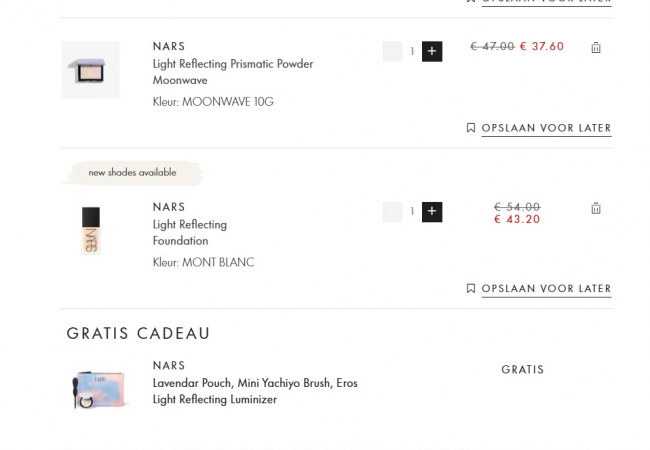This screenshot has height=450, width=650.
Task: Decrease quantity of Moonwave Prismatic Powder
Action: (x=392, y=51)
